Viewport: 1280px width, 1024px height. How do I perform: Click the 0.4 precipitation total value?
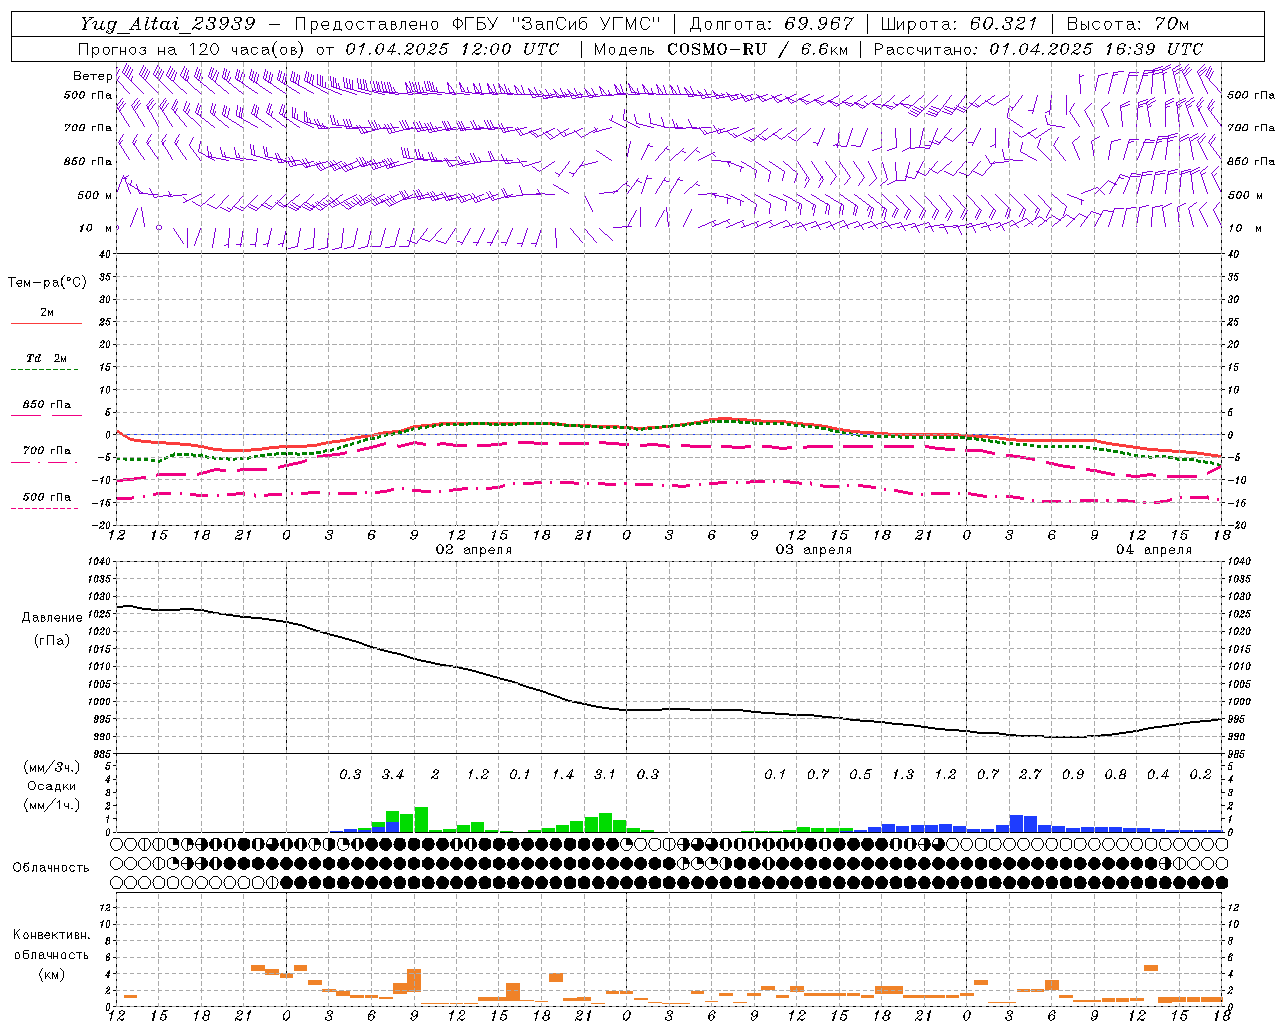click(1158, 774)
